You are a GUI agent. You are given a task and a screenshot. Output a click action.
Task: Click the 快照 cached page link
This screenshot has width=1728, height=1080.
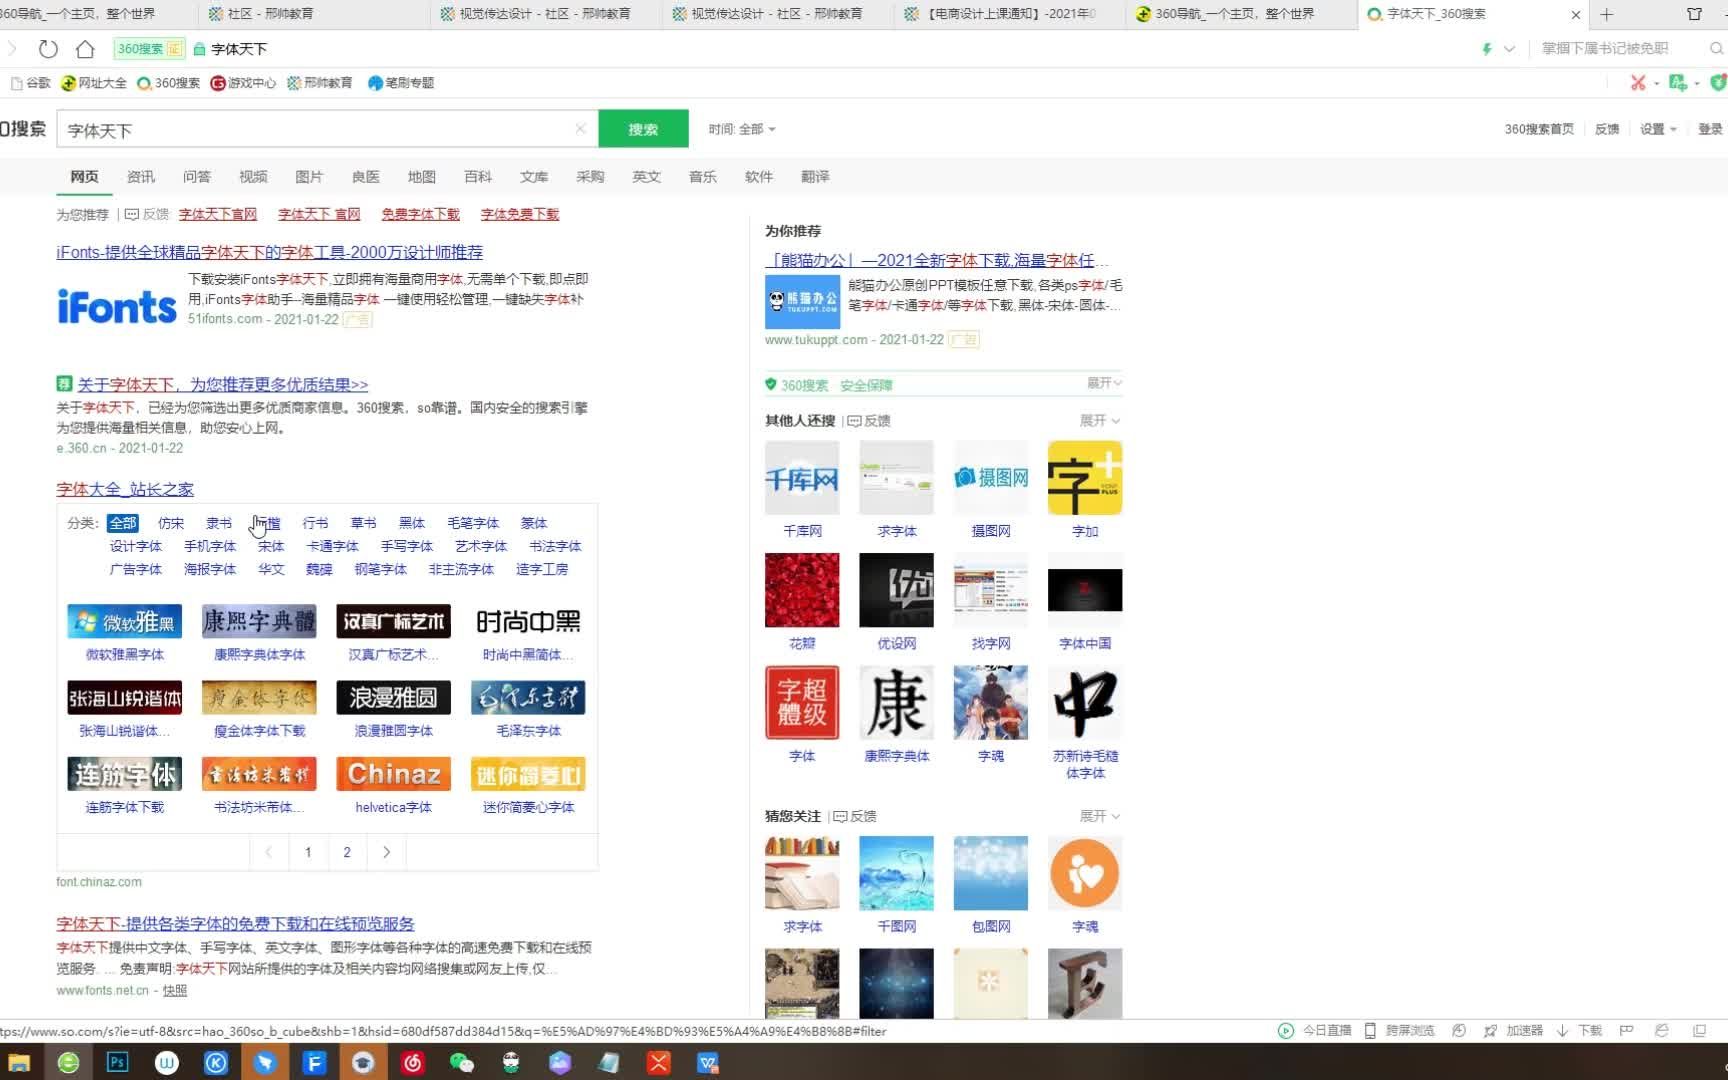tap(175, 990)
